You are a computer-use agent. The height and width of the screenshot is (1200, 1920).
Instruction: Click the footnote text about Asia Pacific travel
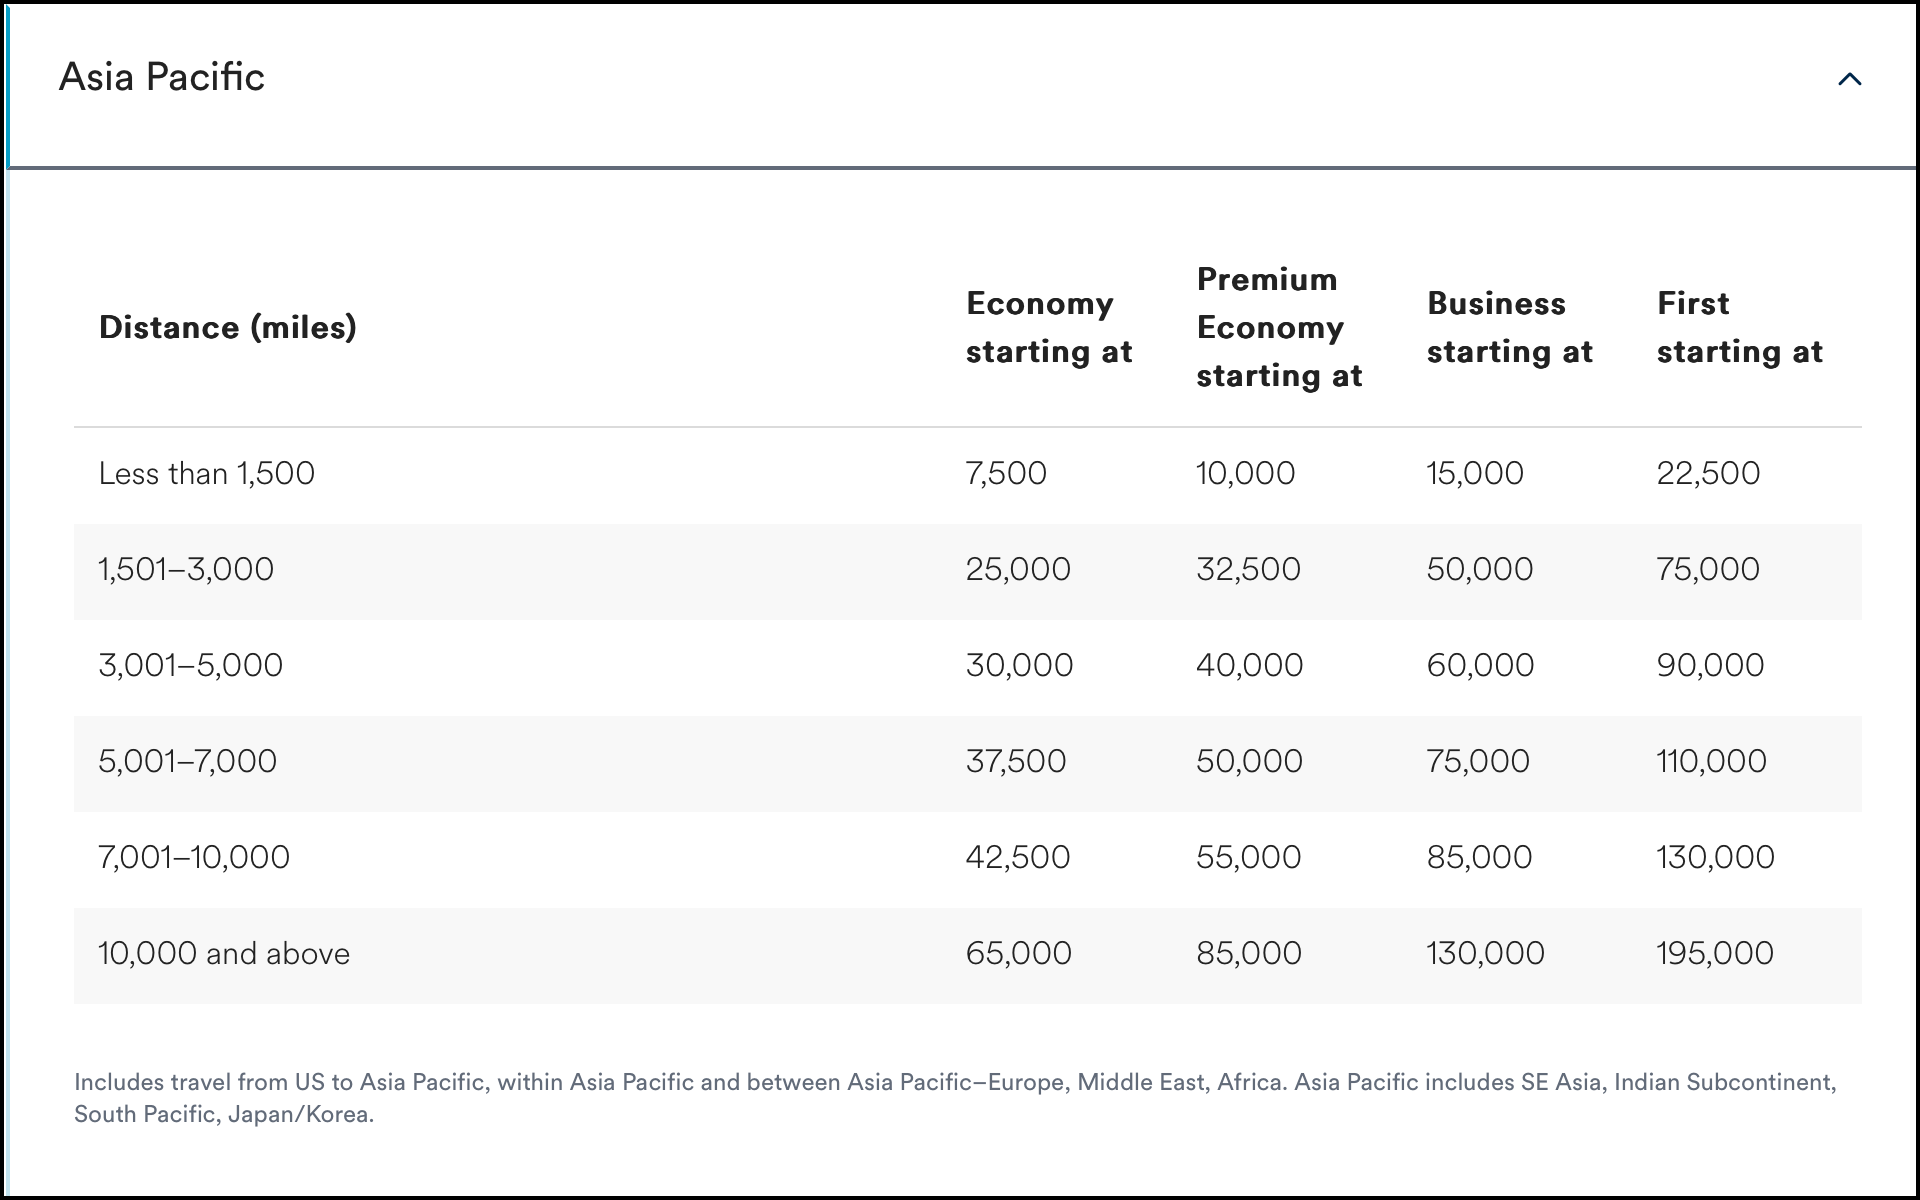click(x=955, y=1097)
